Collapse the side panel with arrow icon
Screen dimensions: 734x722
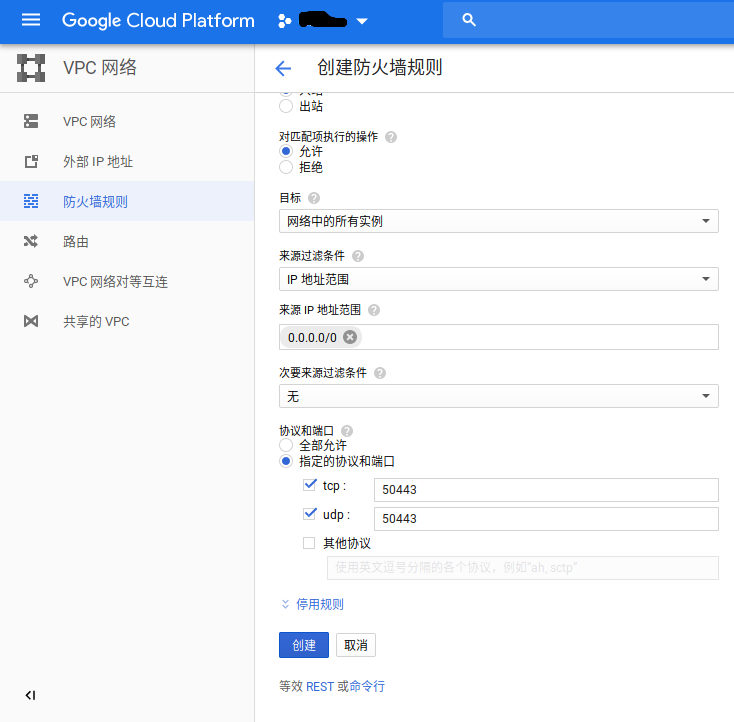click(x=30, y=695)
